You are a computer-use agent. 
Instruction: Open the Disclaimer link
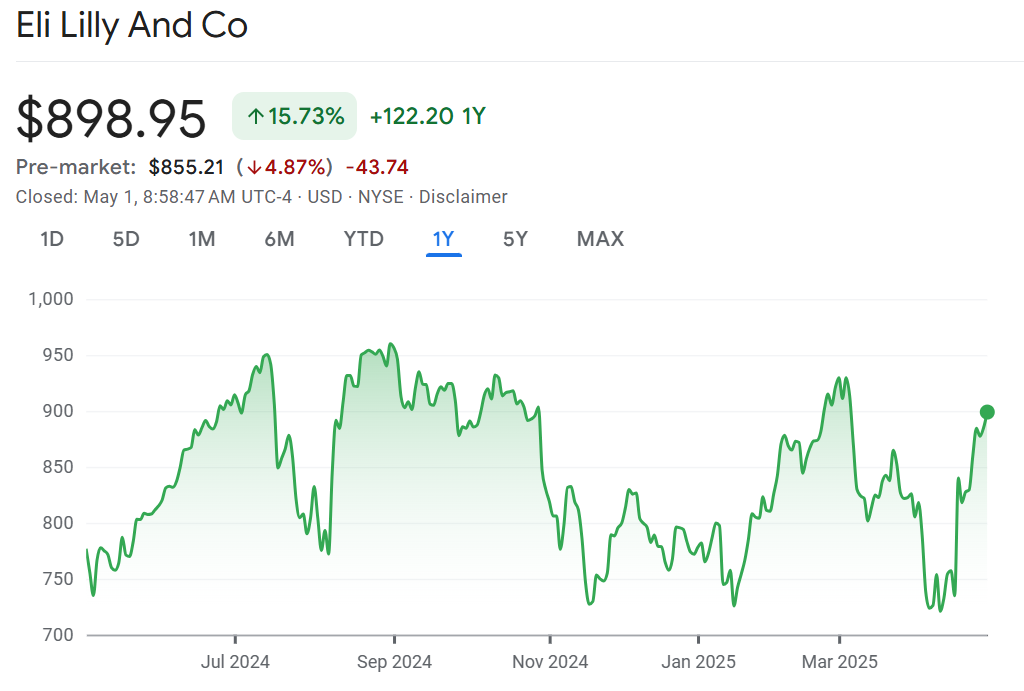click(x=463, y=197)
